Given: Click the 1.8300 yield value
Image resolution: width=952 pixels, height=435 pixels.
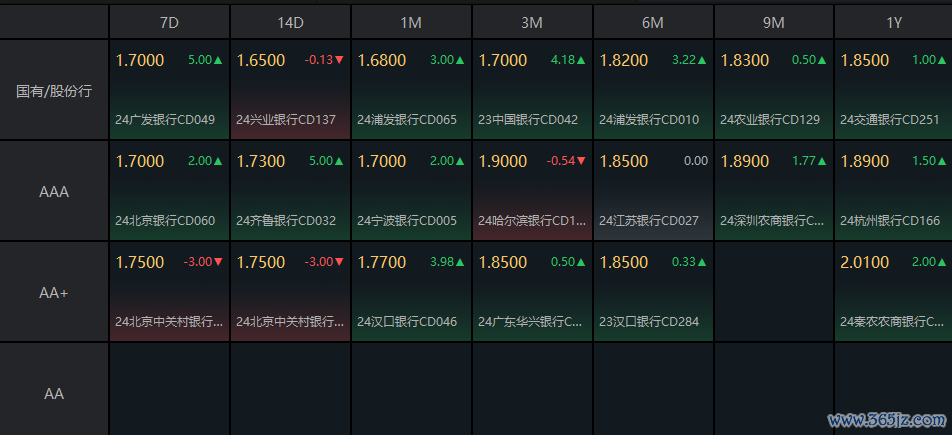Looking at the screenshot, I should [x=744, y=60].
